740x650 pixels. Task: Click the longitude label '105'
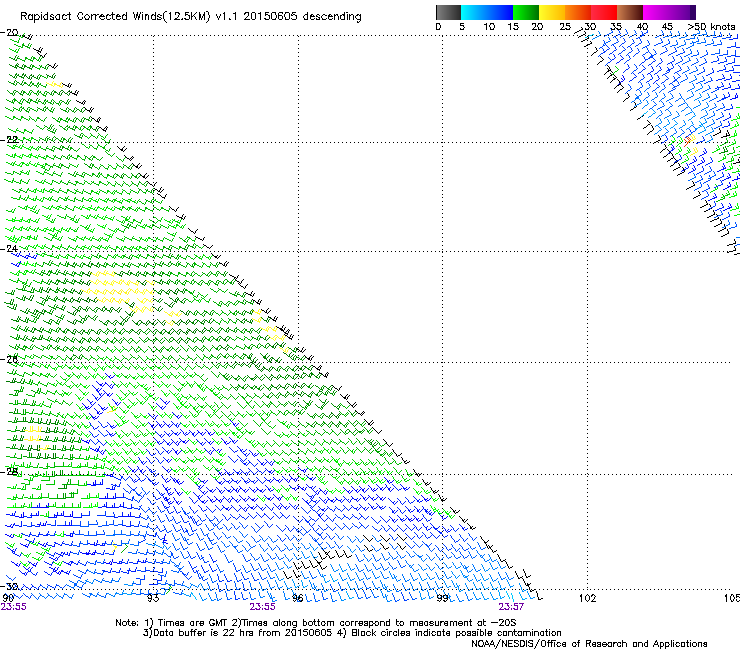(732, 598)
